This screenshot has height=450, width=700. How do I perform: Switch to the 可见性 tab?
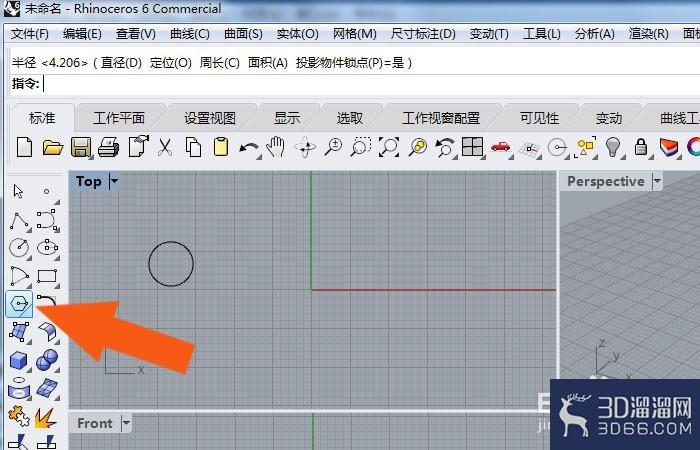click(x=539, y=118)
